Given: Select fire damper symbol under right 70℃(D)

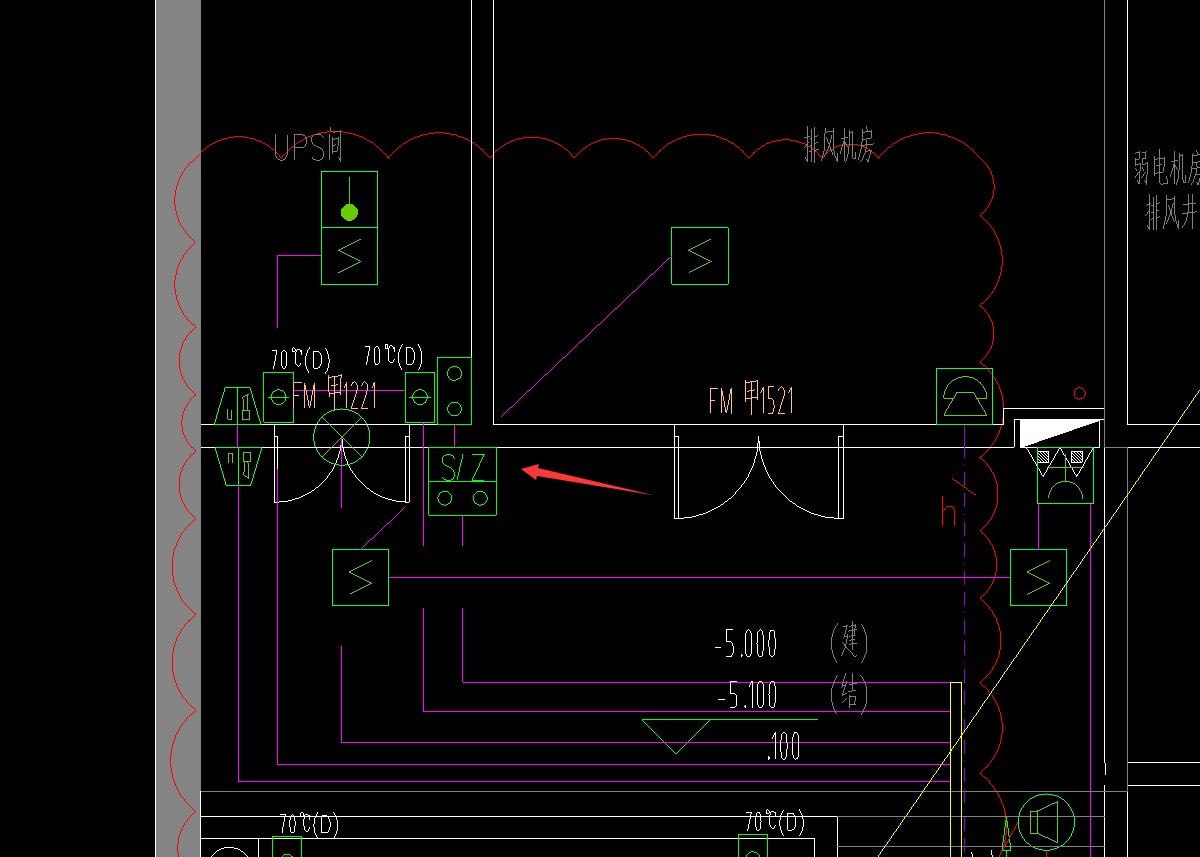Looking at the screenshot, I should pyautogui.click(x=420, y=397).
